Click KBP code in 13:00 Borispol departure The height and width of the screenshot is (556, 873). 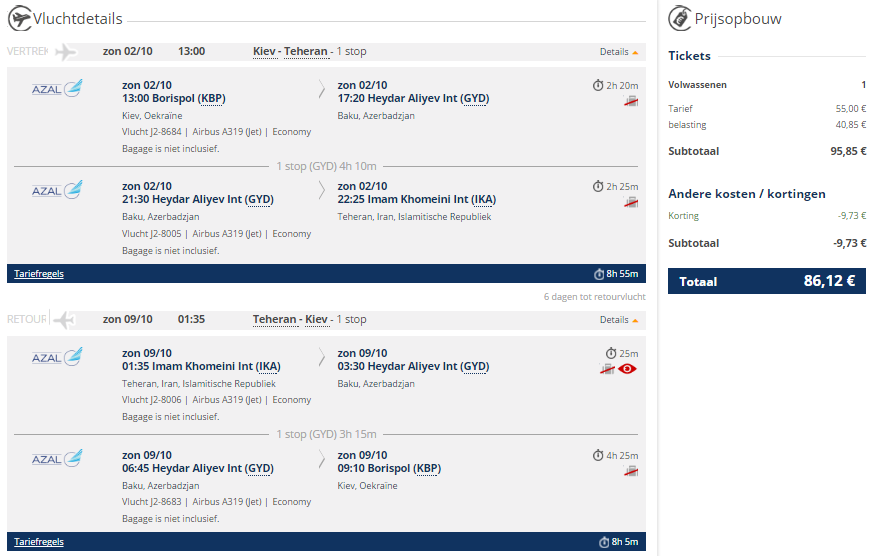pyautogui.click(x=212, y=99)
